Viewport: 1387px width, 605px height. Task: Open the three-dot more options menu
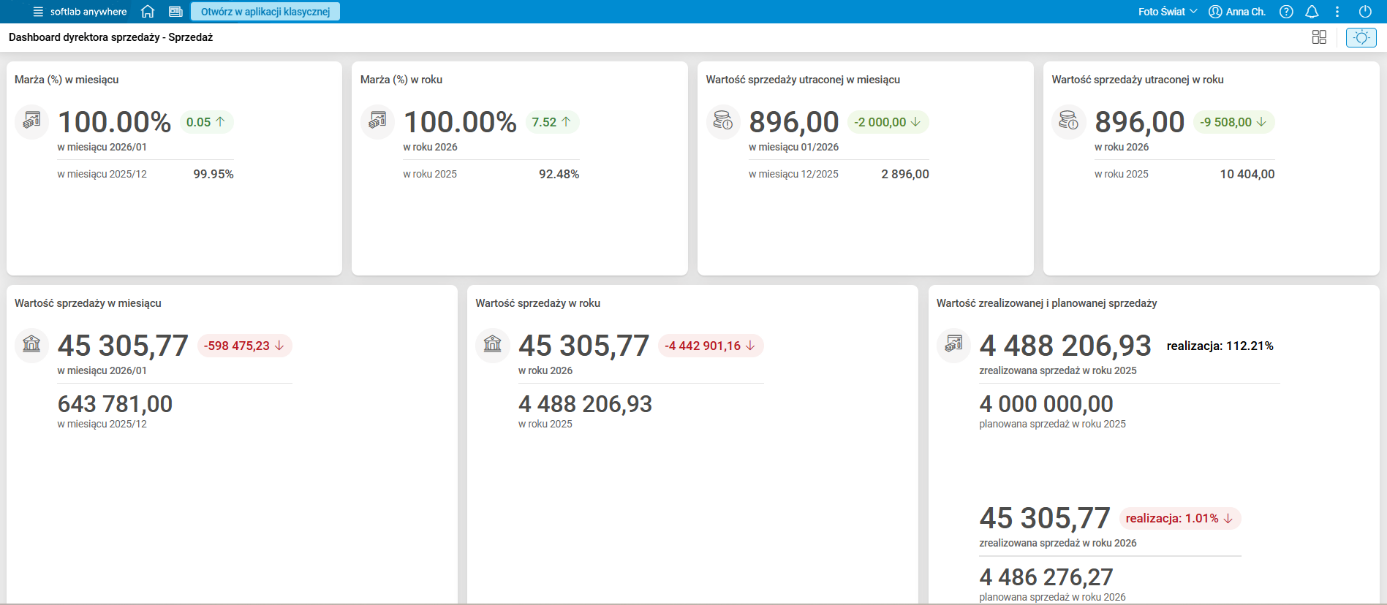pyautogui.click(x=1337, y=12)
